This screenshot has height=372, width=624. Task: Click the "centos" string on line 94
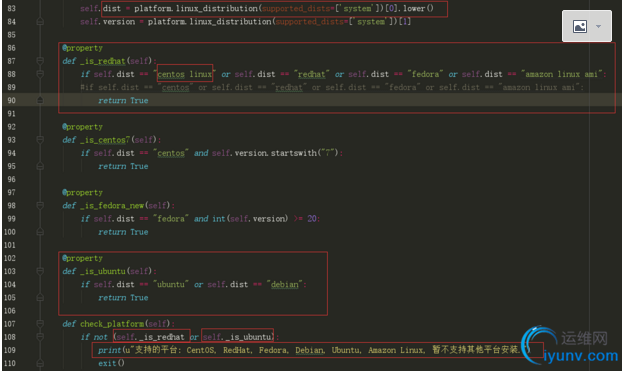tap(171, 153)
